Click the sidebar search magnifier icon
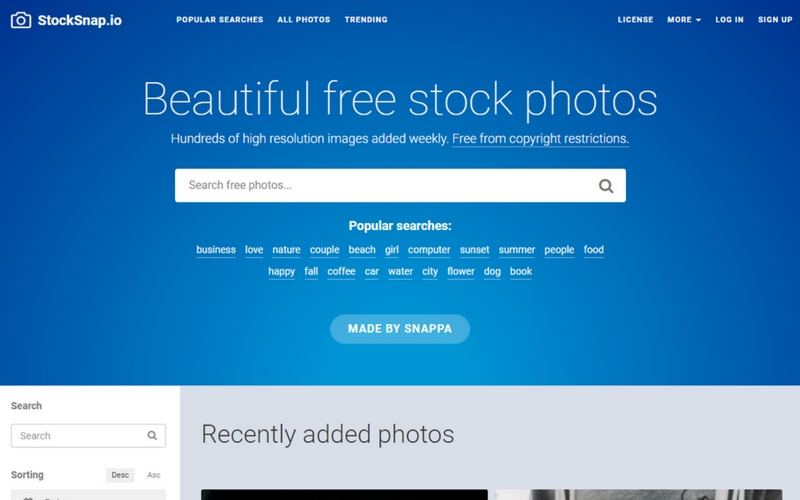 152,436
